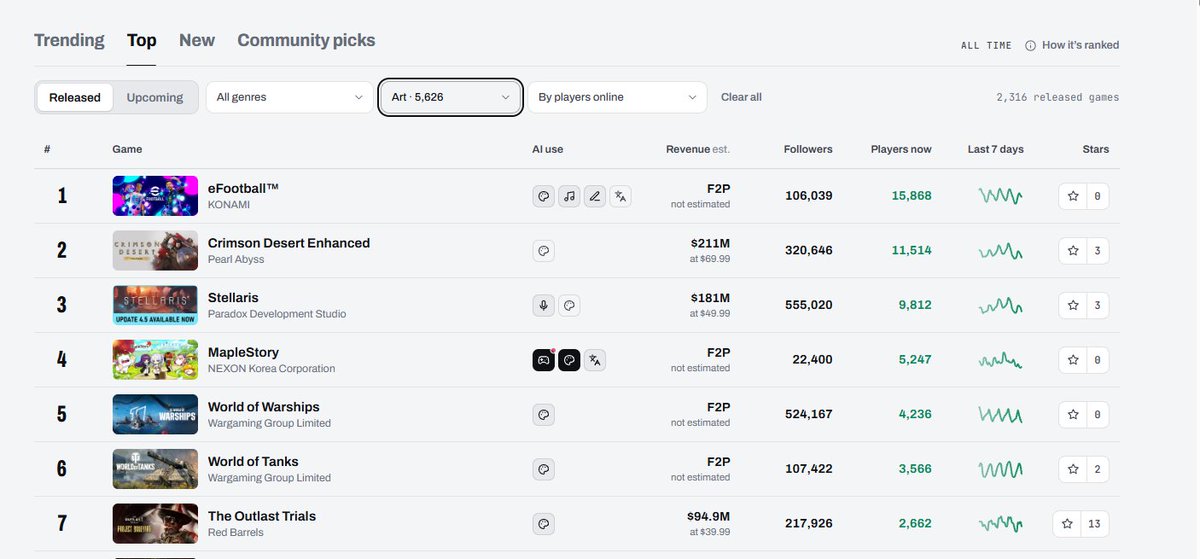Expand the Art · 5,626 dropdown
The image size is (1200, 559).
click(x=451, y=97)
